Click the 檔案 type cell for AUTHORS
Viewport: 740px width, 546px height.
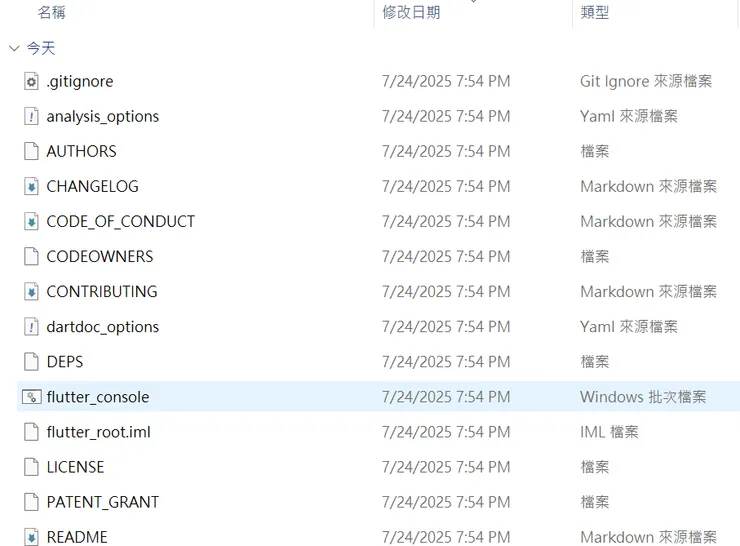[x=595, y=151]
